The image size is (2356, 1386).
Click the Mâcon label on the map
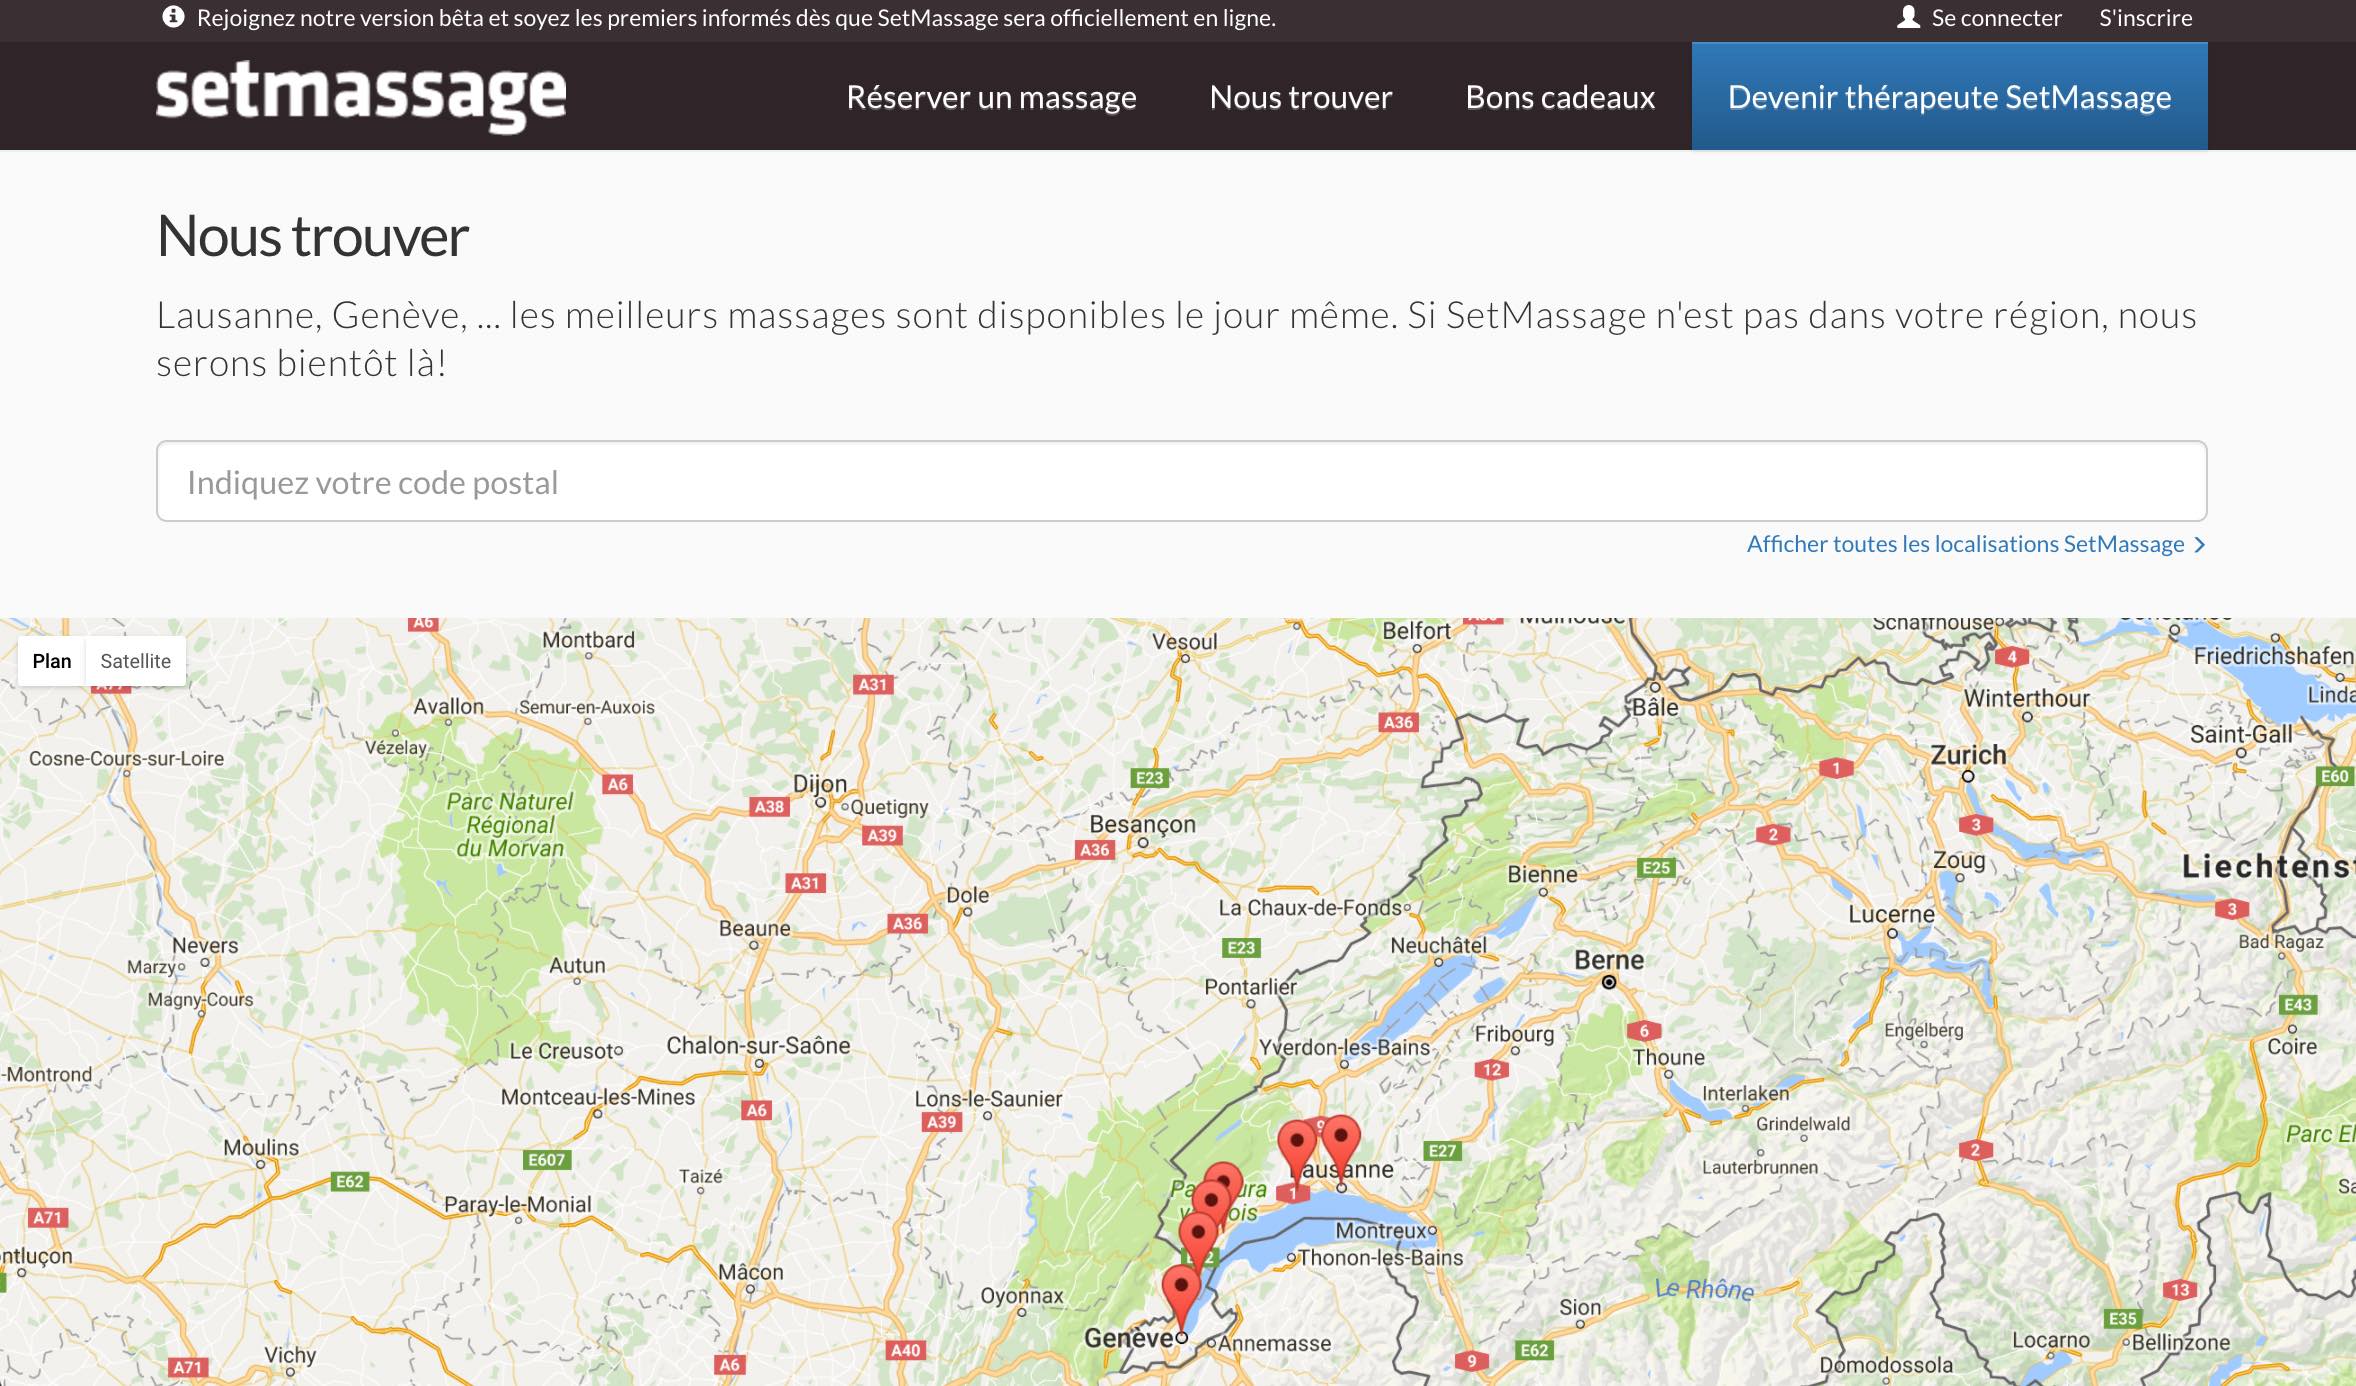coord(750,1272)
